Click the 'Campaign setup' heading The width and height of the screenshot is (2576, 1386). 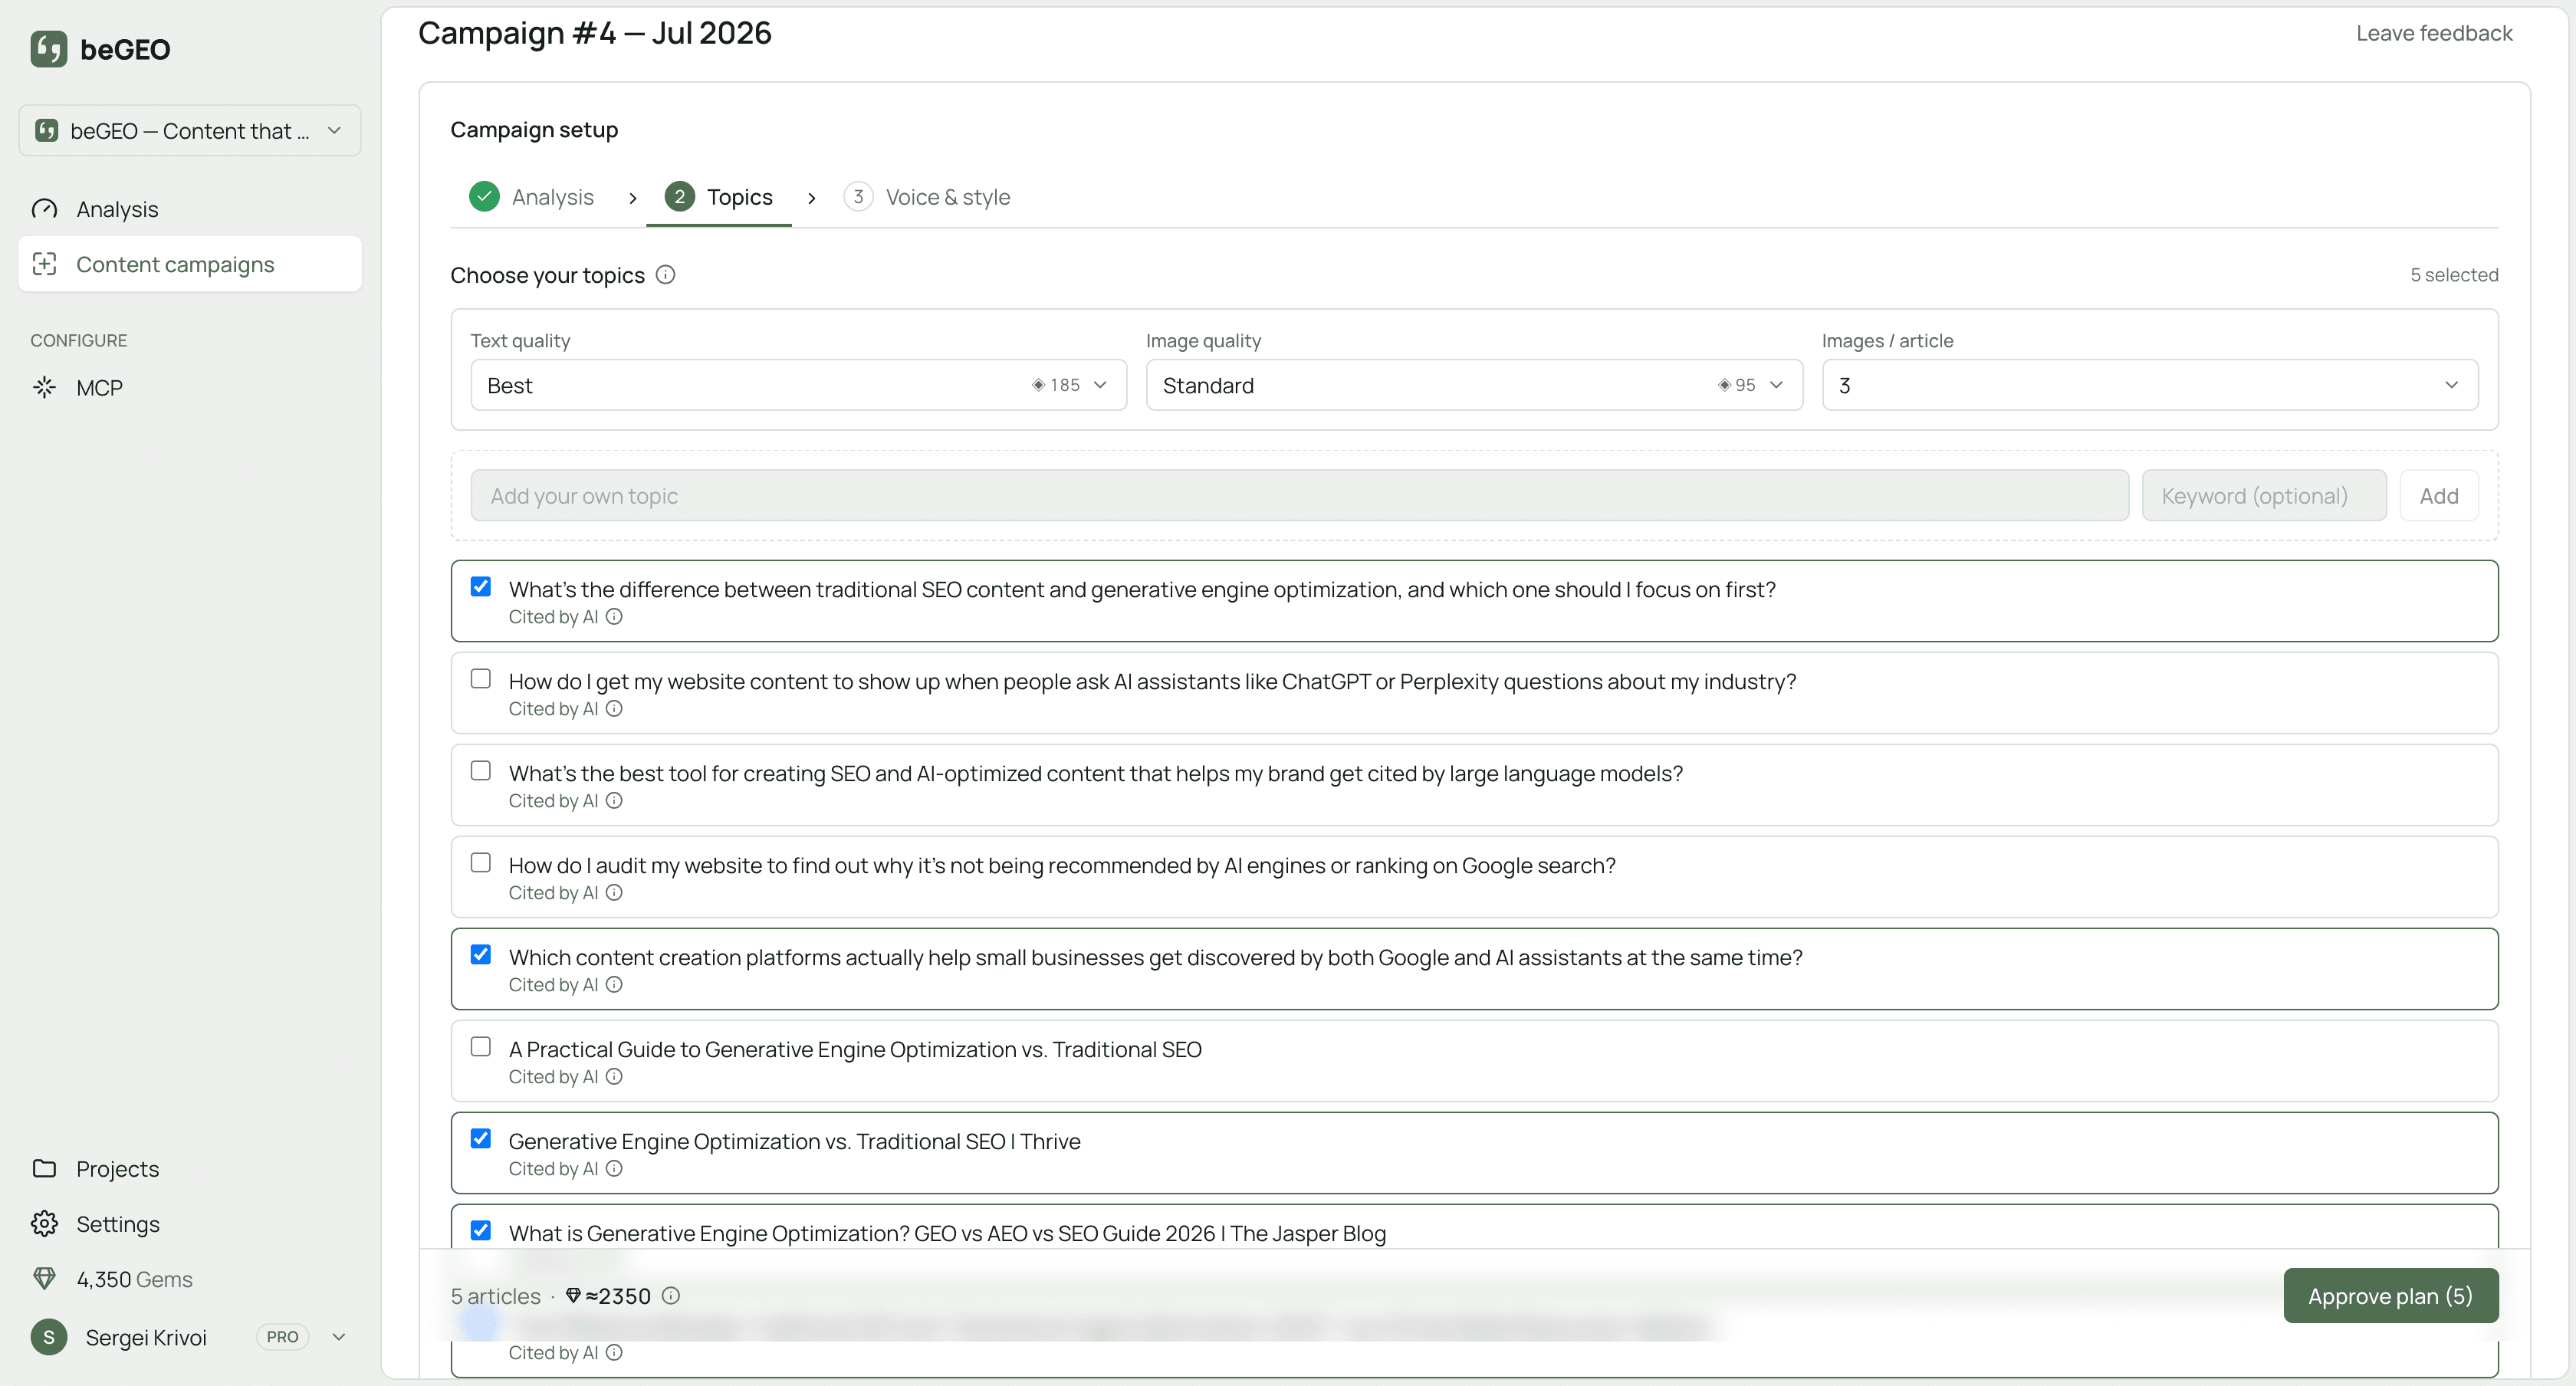pos(534,130)
